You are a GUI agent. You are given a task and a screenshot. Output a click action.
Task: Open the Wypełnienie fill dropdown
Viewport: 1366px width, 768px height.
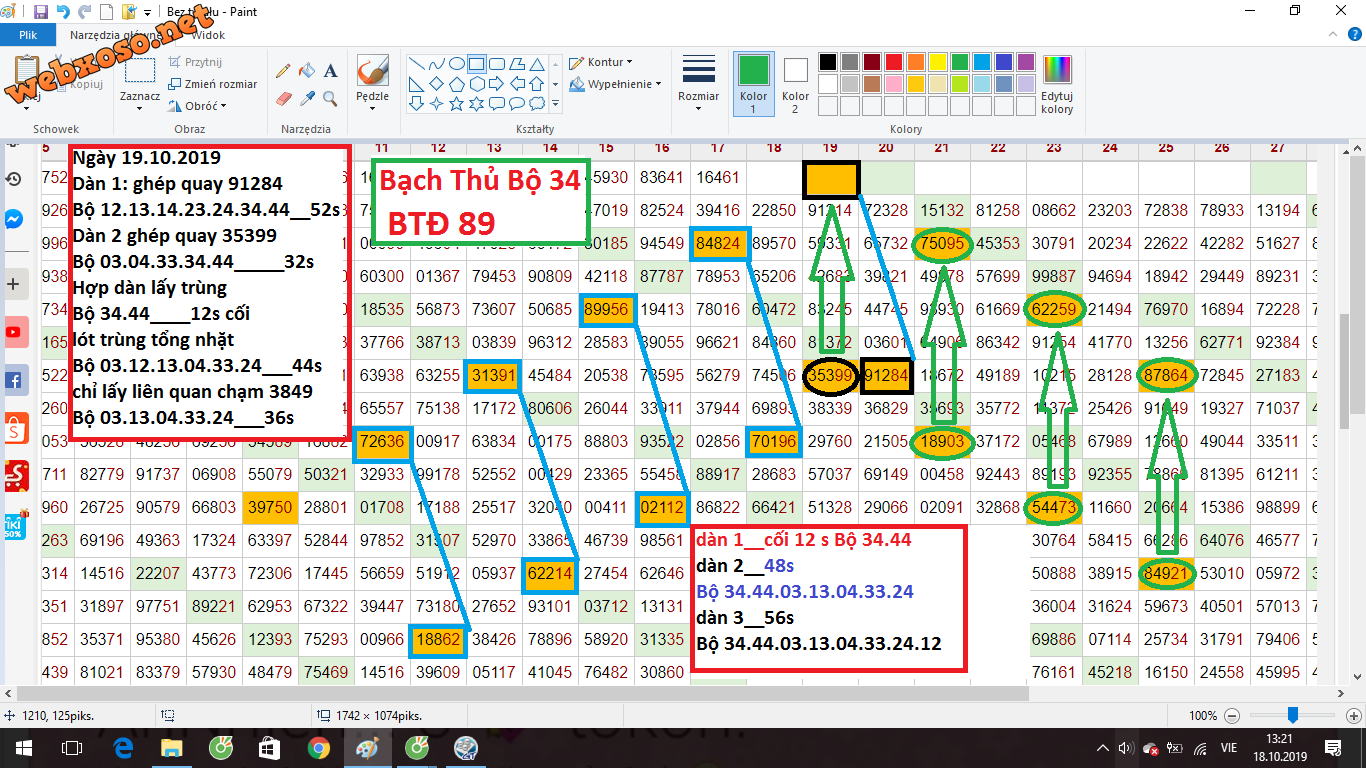coord(616,84)
